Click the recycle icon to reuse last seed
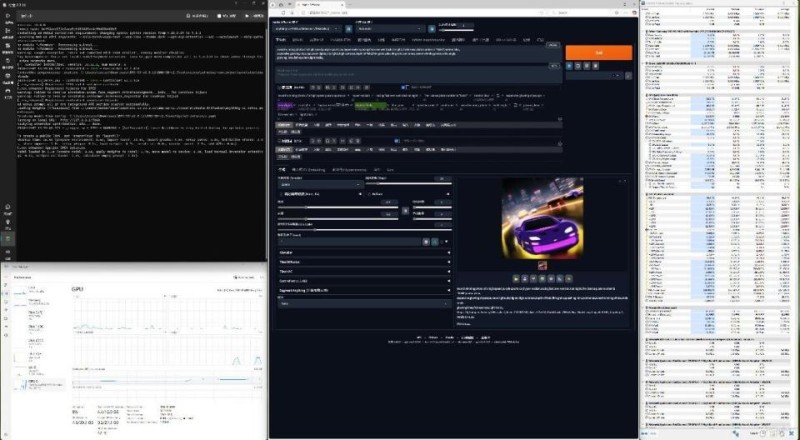This screenshot has width=800, height=440. pos(436,241)
